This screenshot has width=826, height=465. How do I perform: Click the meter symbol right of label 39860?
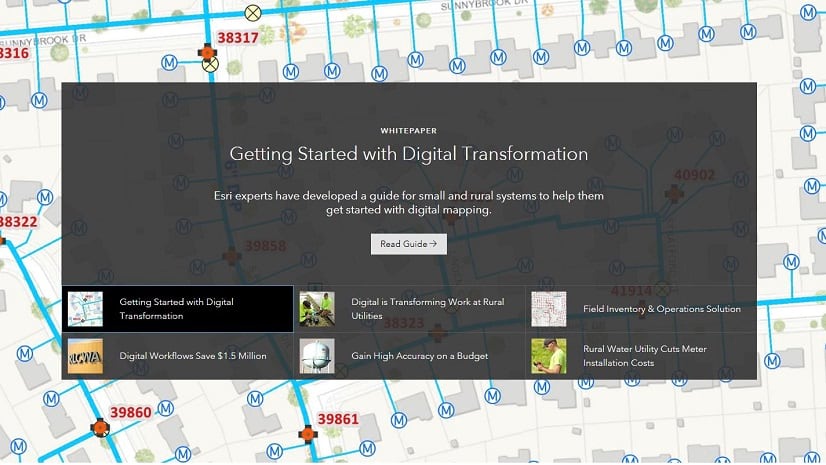tap(166, 408)
